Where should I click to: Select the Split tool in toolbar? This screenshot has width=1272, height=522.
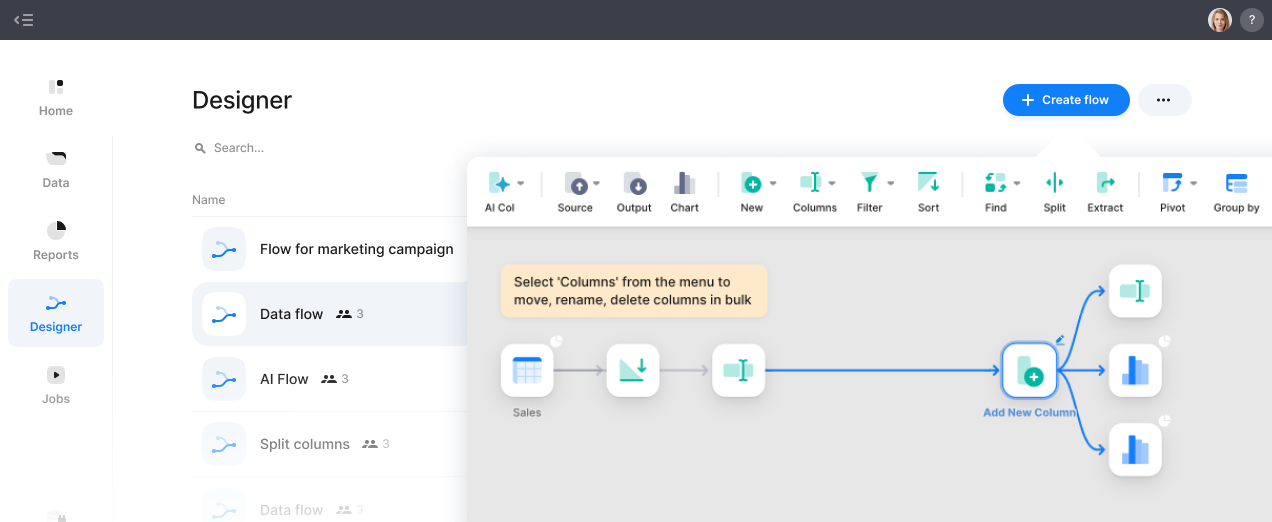(1054, 184)
